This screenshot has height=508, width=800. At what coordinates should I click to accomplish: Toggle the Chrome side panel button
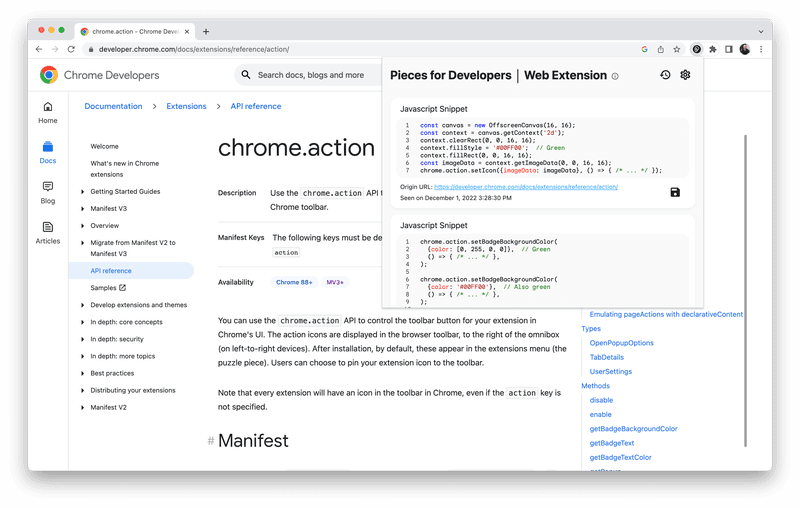tap(729, 49)
